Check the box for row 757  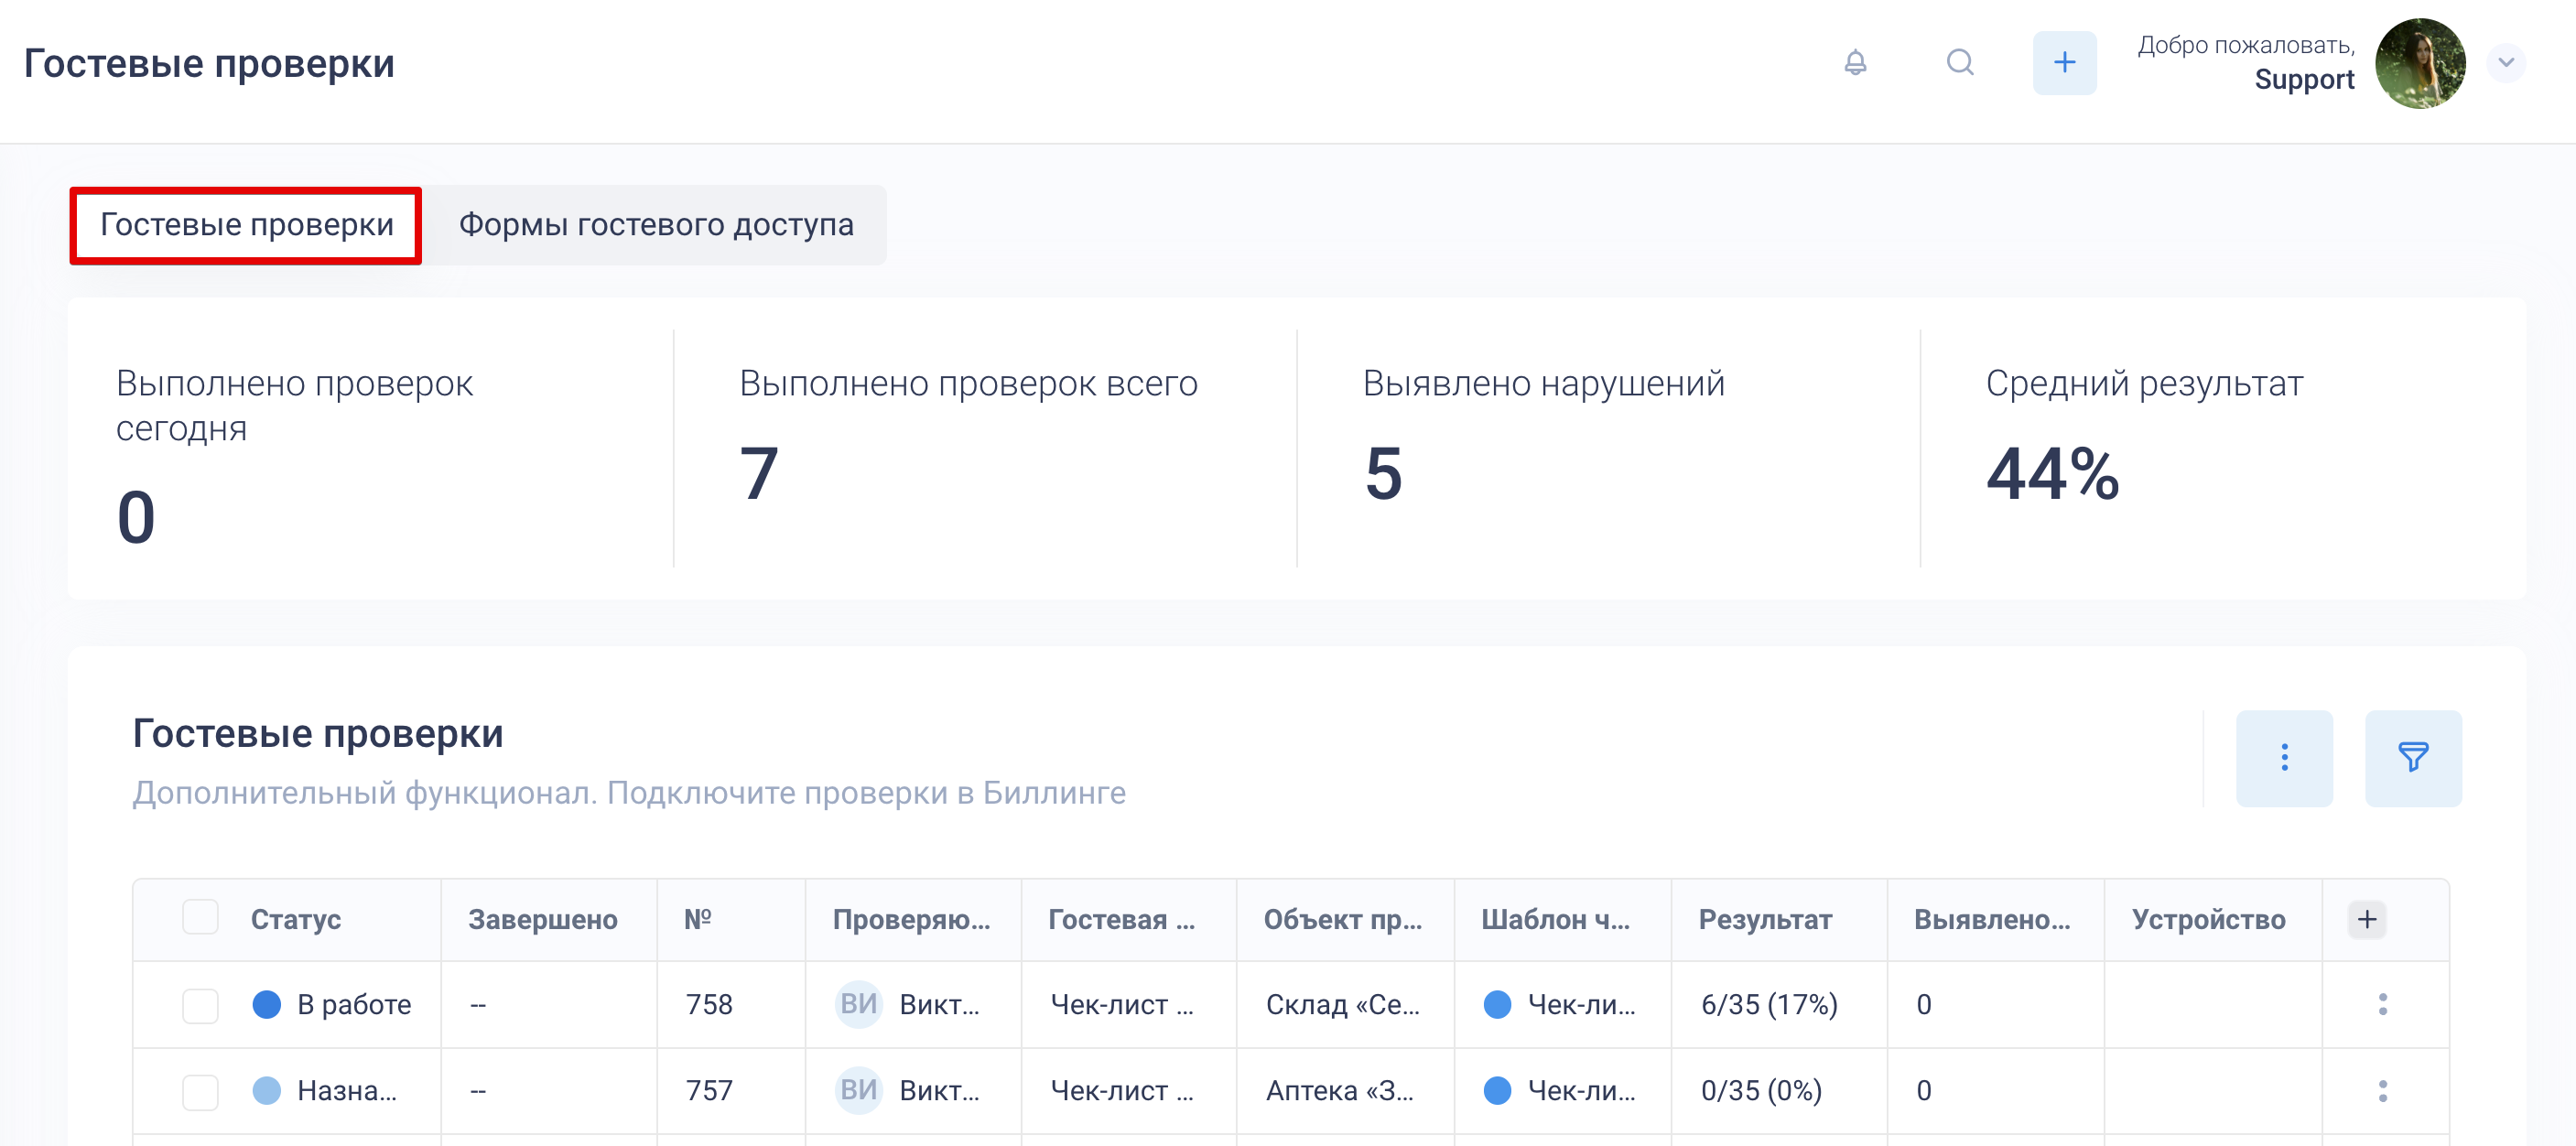[x=200, y=1091]
